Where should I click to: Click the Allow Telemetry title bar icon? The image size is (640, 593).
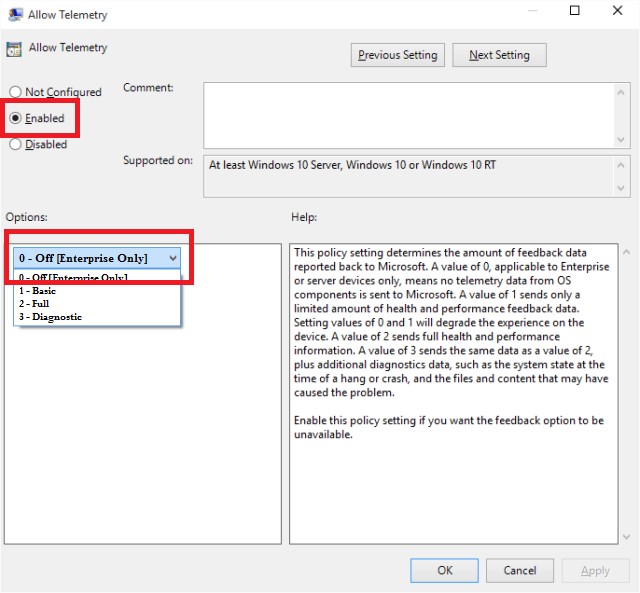(x=16, y=14)
